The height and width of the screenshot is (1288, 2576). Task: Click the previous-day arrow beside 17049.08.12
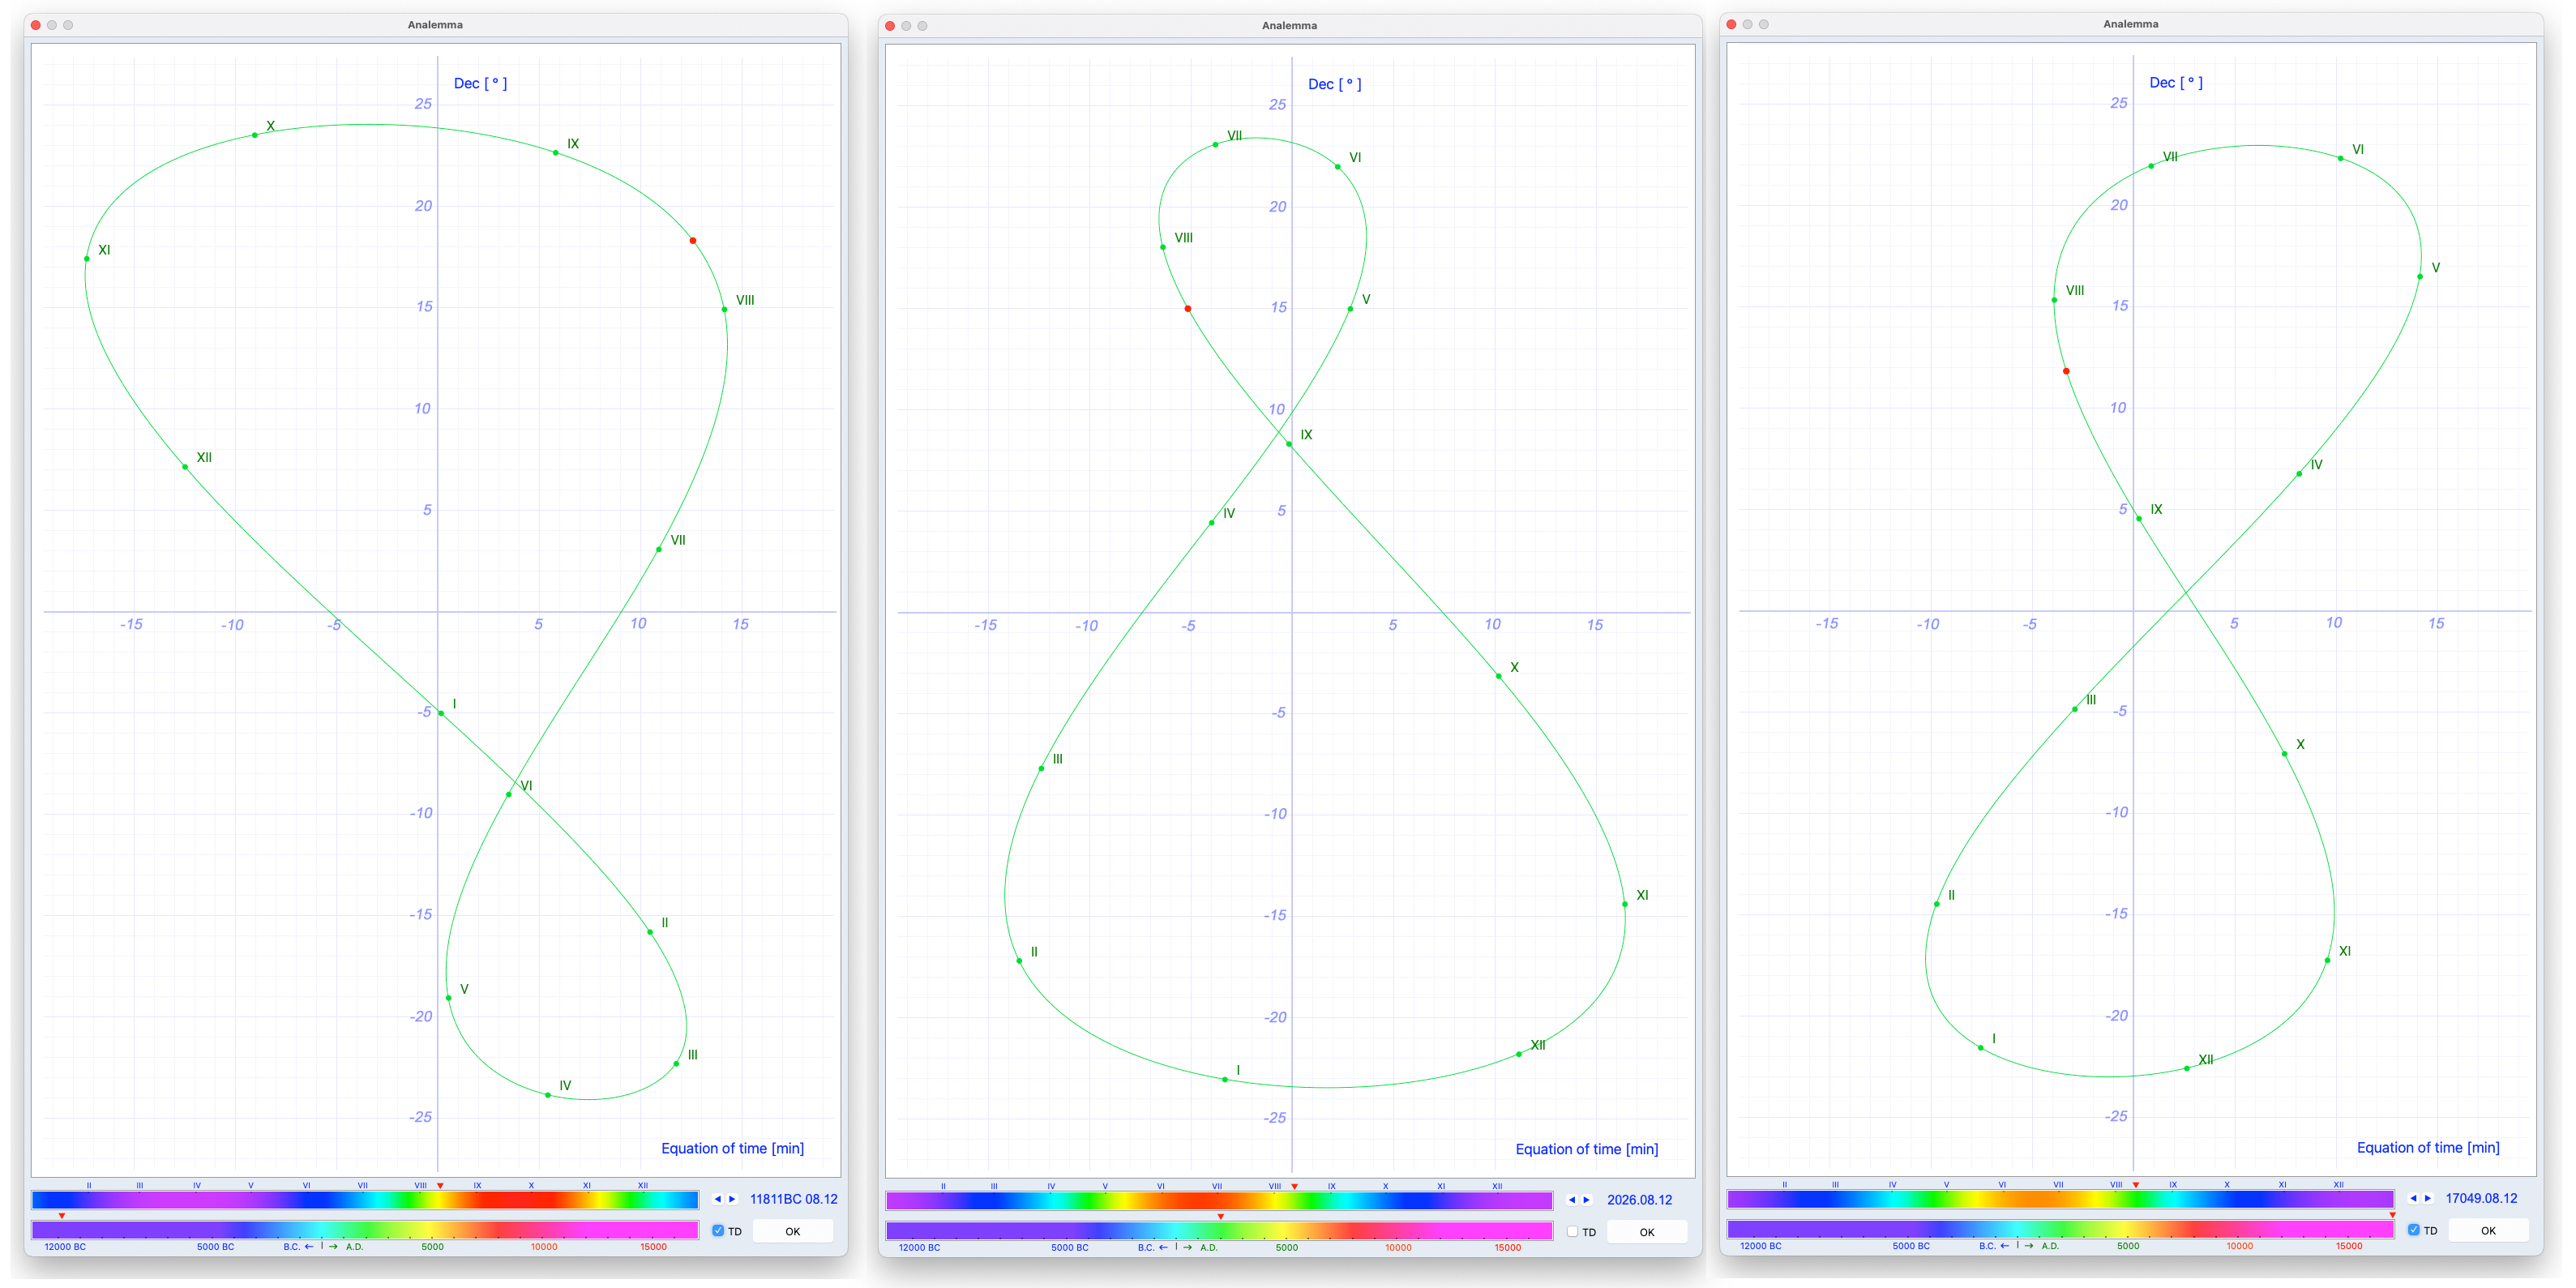pos(2412,1198)
